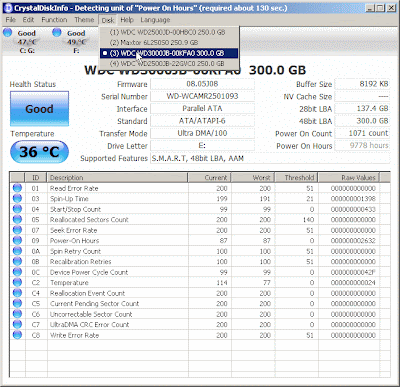This screenshot has width=400, height=387.
Task: Open the File menu
Action: 11,20
